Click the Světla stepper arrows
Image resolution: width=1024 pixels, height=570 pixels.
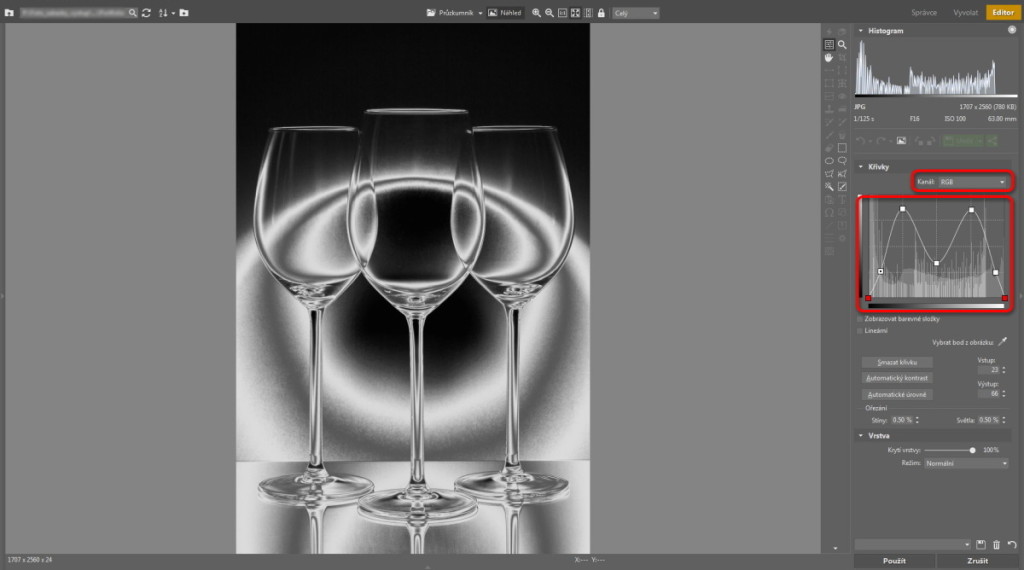click(x=1004, y=420)
